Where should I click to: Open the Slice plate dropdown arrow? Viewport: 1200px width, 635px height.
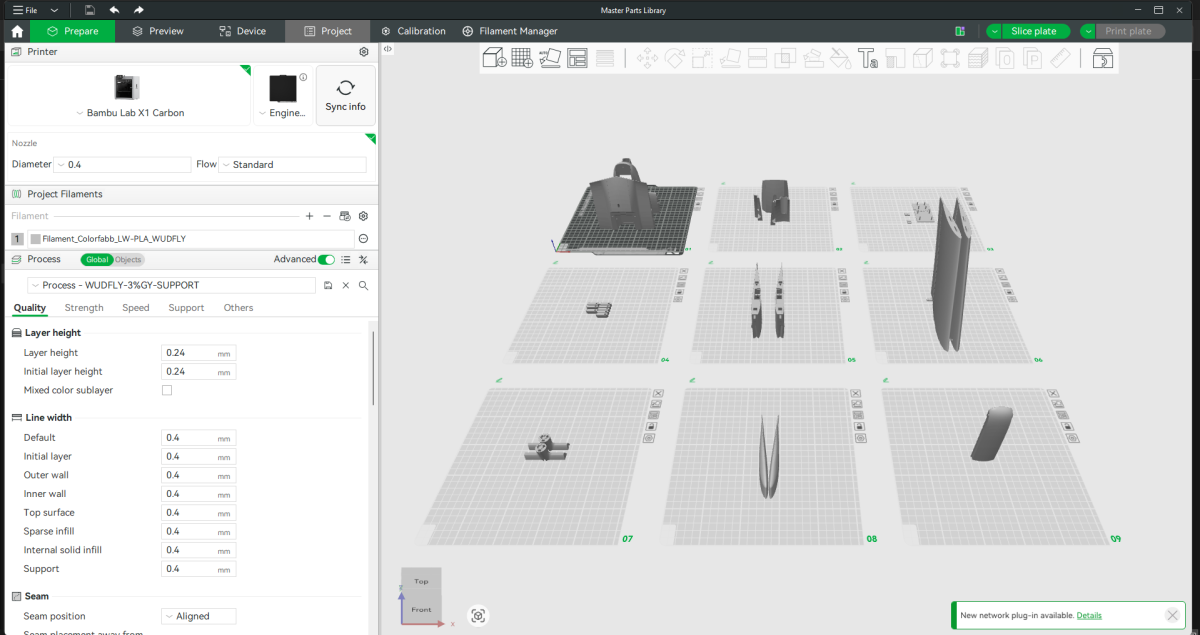[994, 31]
